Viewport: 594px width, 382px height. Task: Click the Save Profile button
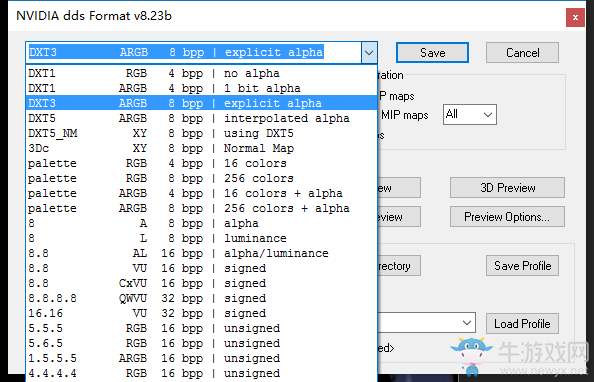(522, 266)
